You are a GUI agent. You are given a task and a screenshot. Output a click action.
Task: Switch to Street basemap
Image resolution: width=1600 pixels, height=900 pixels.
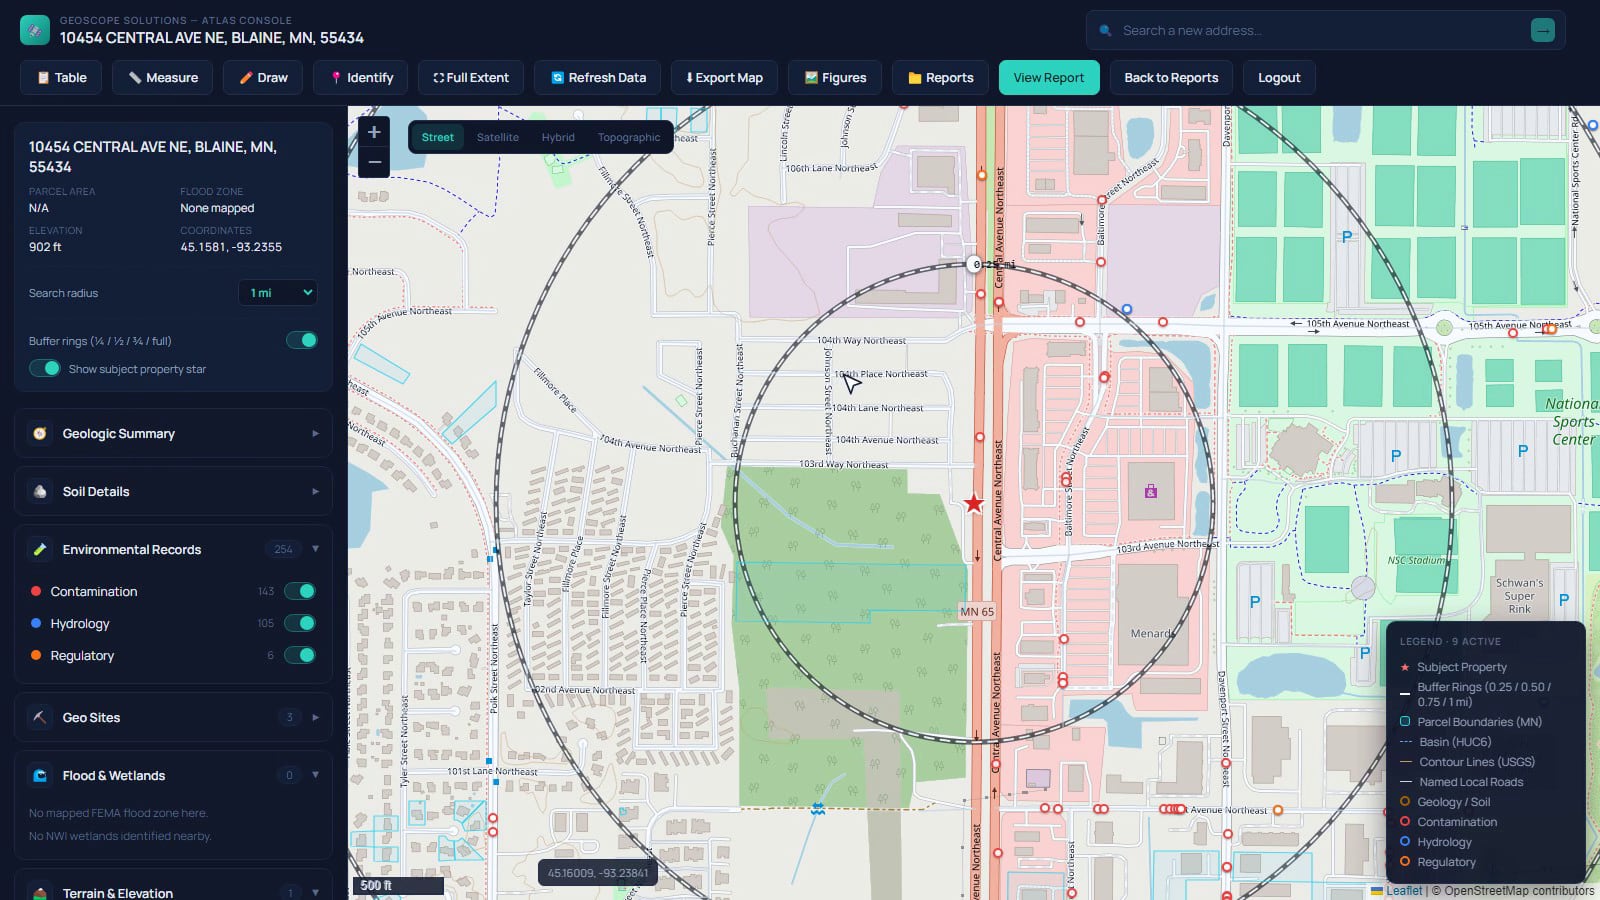pos(437,137)
